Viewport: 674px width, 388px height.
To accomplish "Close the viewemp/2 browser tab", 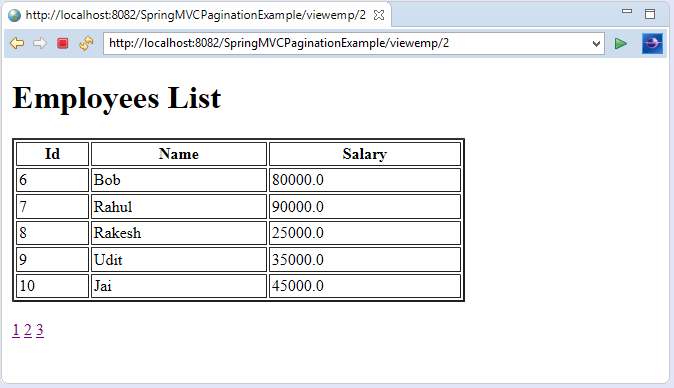I will point(379,15).
